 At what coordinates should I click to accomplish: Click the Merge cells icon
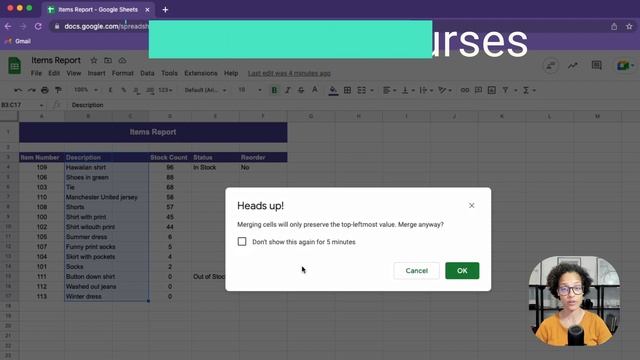pyautogui.click(x=362, y=90)
